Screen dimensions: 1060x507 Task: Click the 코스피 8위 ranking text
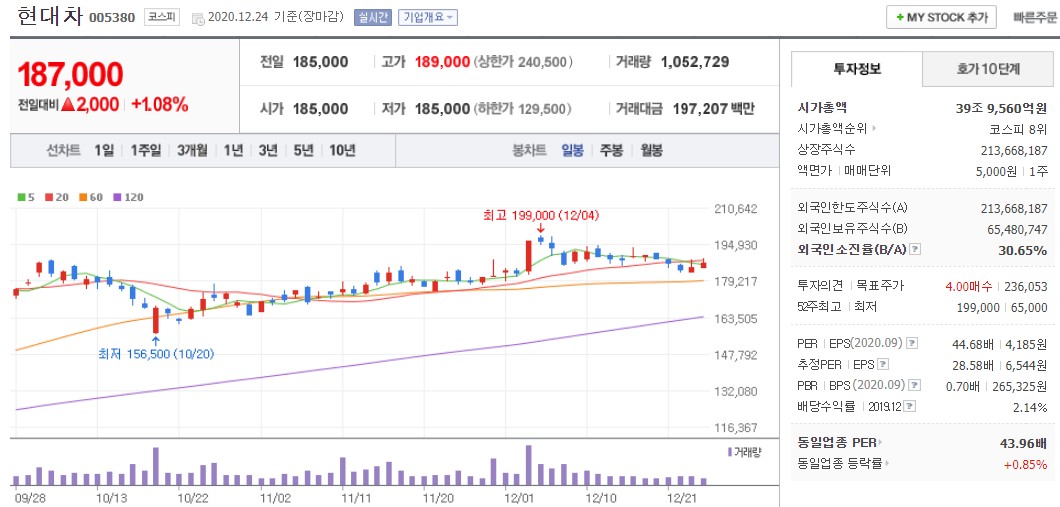pyautogui.click(x=1018, y=128)
